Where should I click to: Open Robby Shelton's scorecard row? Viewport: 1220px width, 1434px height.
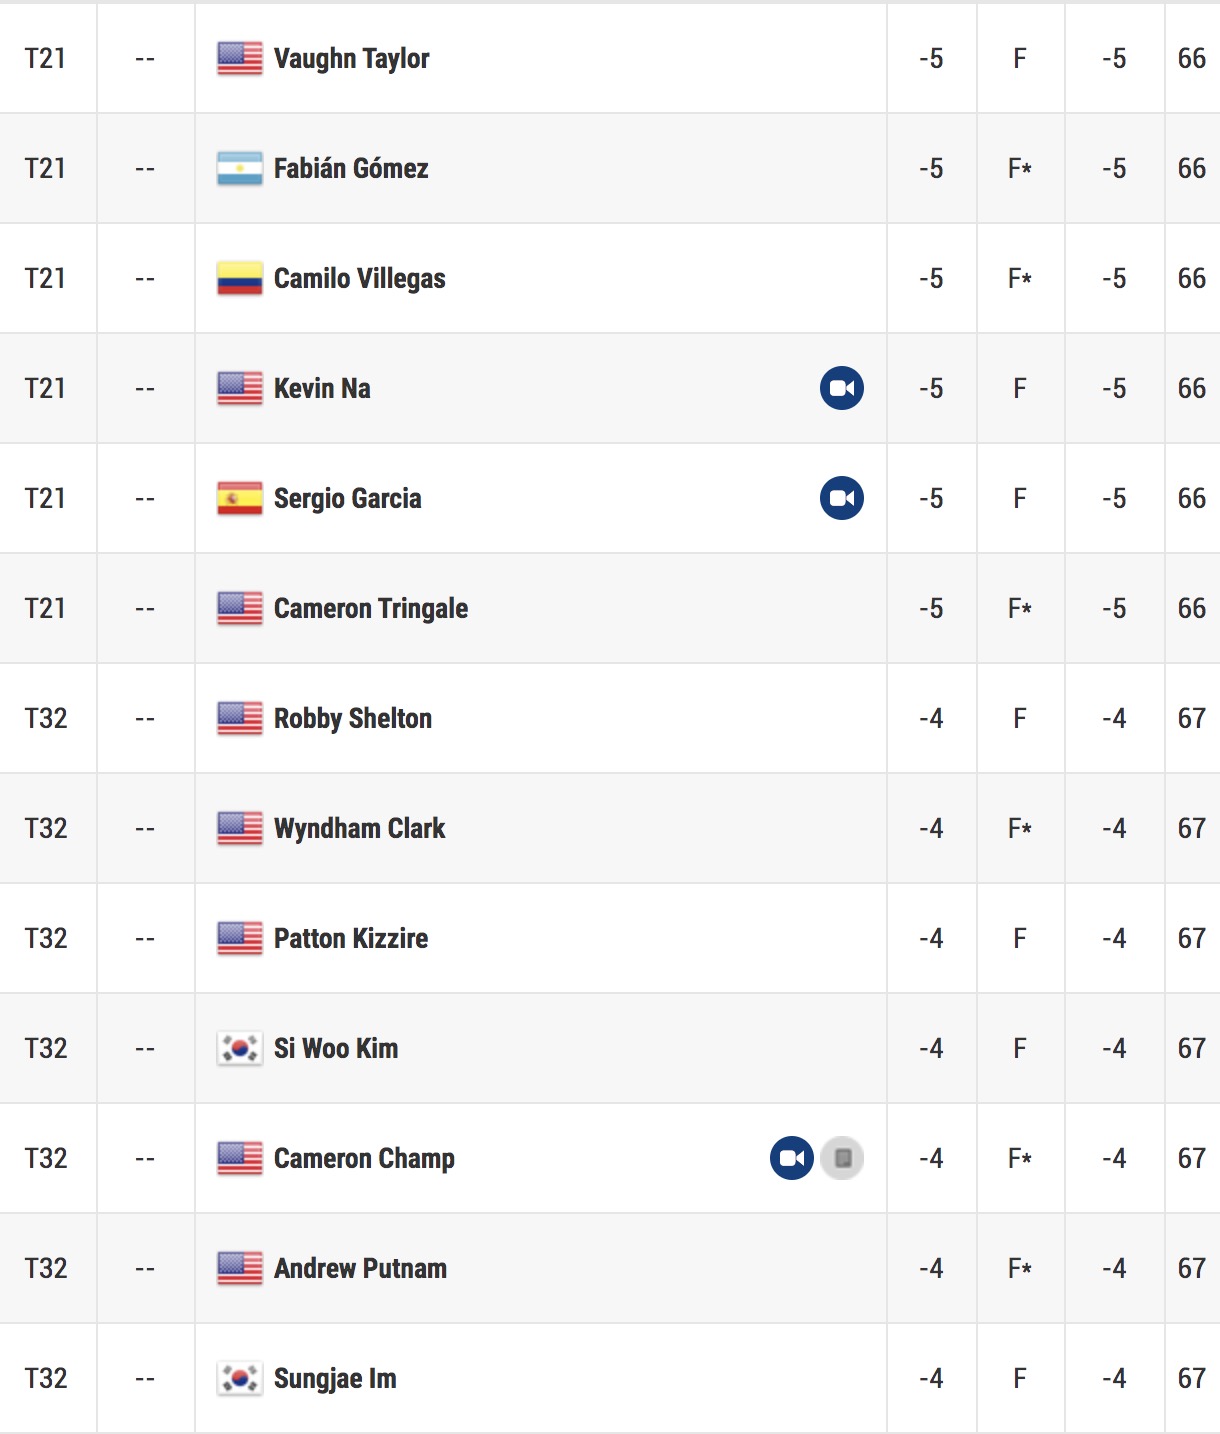pos(610,718)
